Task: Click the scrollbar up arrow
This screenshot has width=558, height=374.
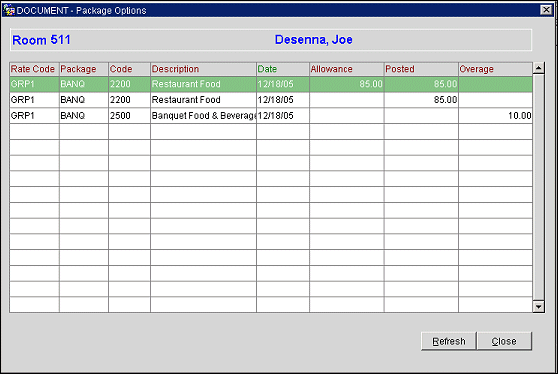Action: pos(538,68)
